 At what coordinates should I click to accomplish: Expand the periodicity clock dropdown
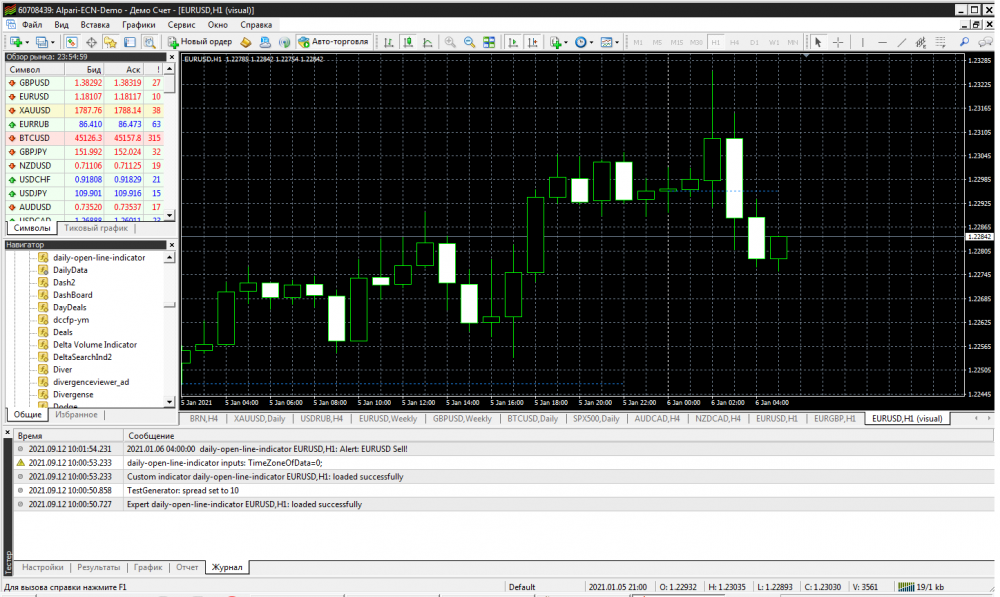(592, 42)
